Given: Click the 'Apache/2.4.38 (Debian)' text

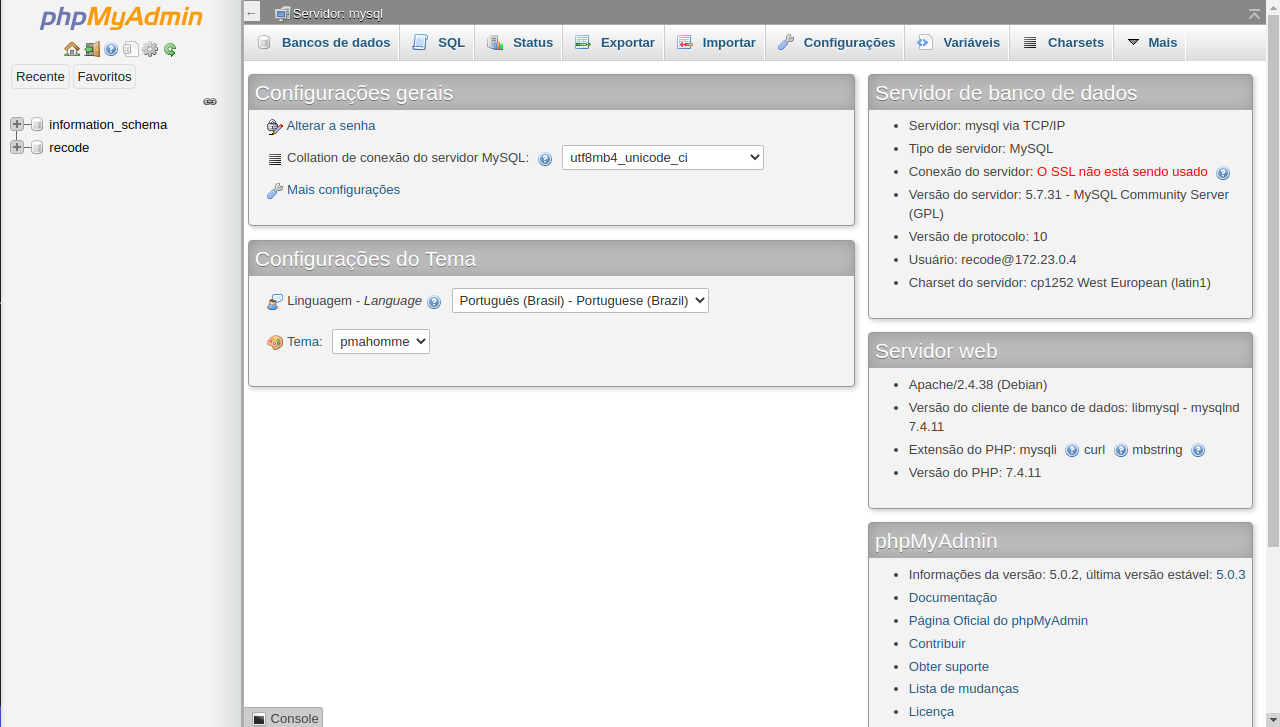Looking at the screenshot, I should pos(978,385).
